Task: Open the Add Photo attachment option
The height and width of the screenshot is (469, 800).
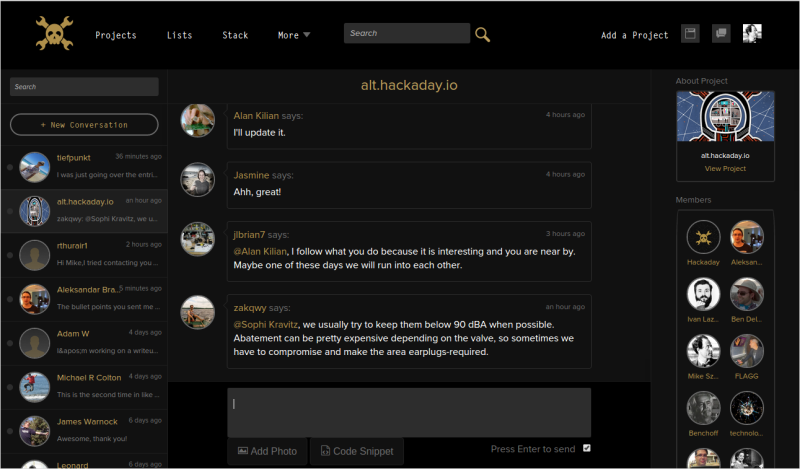Action: pyautogui.click(x=267, y=451)
